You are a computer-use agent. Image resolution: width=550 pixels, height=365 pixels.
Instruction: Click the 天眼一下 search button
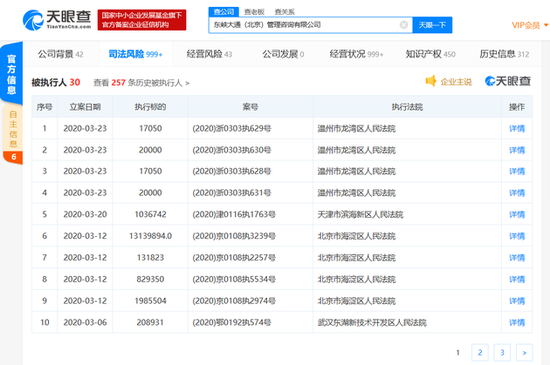(432, 25)
